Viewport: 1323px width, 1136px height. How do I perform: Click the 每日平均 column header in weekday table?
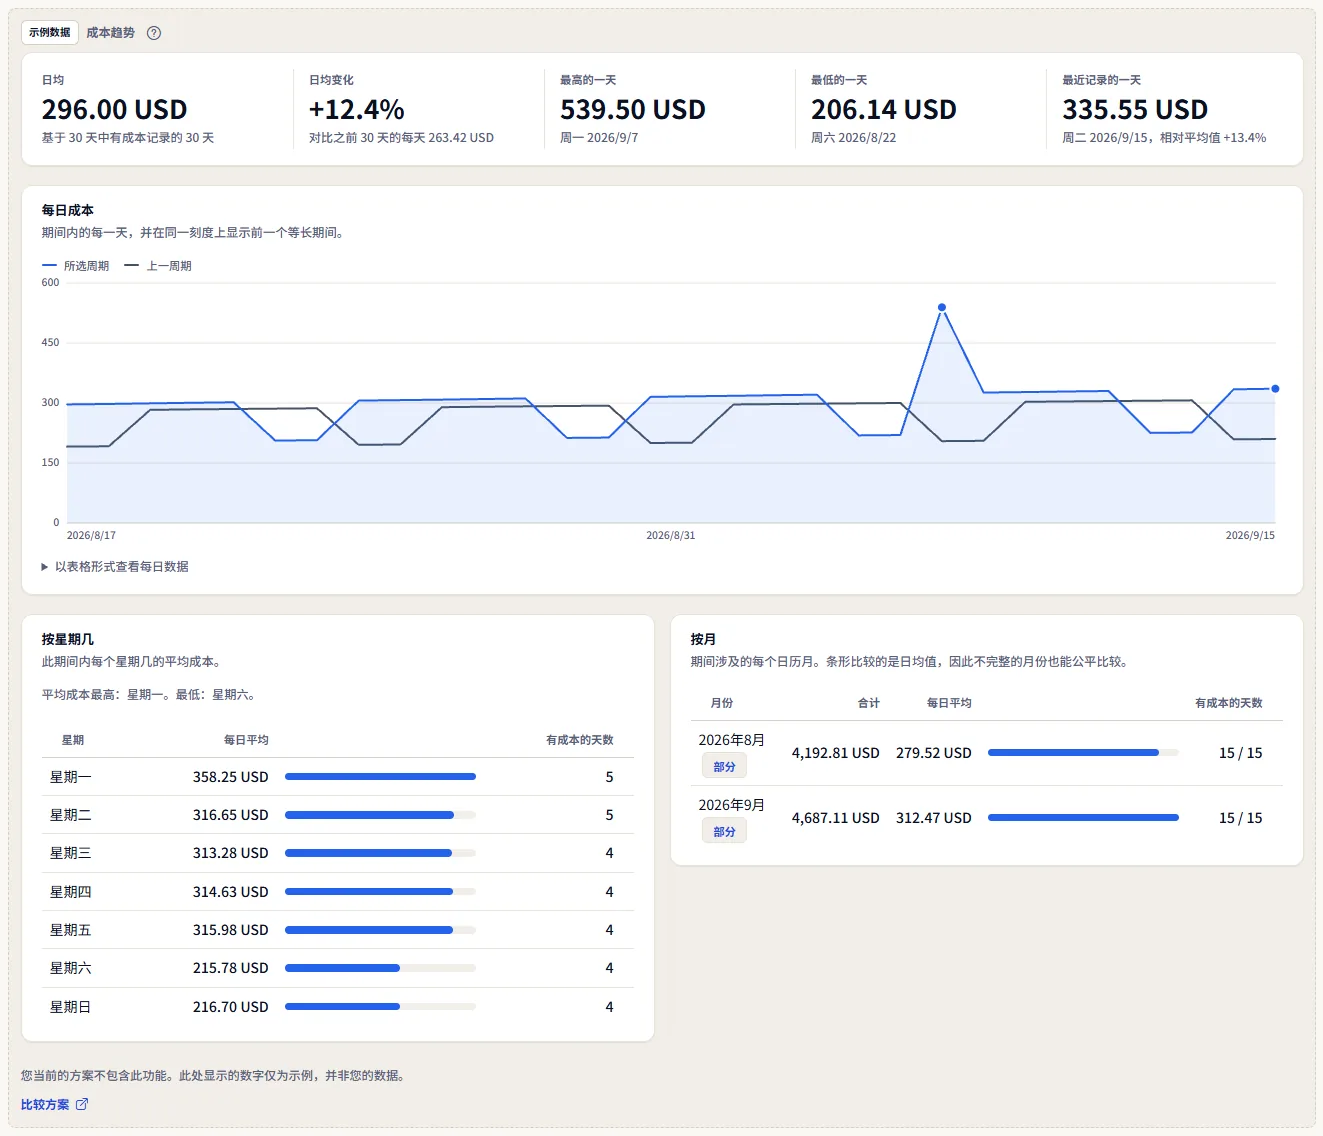click(x=246, y=740)
